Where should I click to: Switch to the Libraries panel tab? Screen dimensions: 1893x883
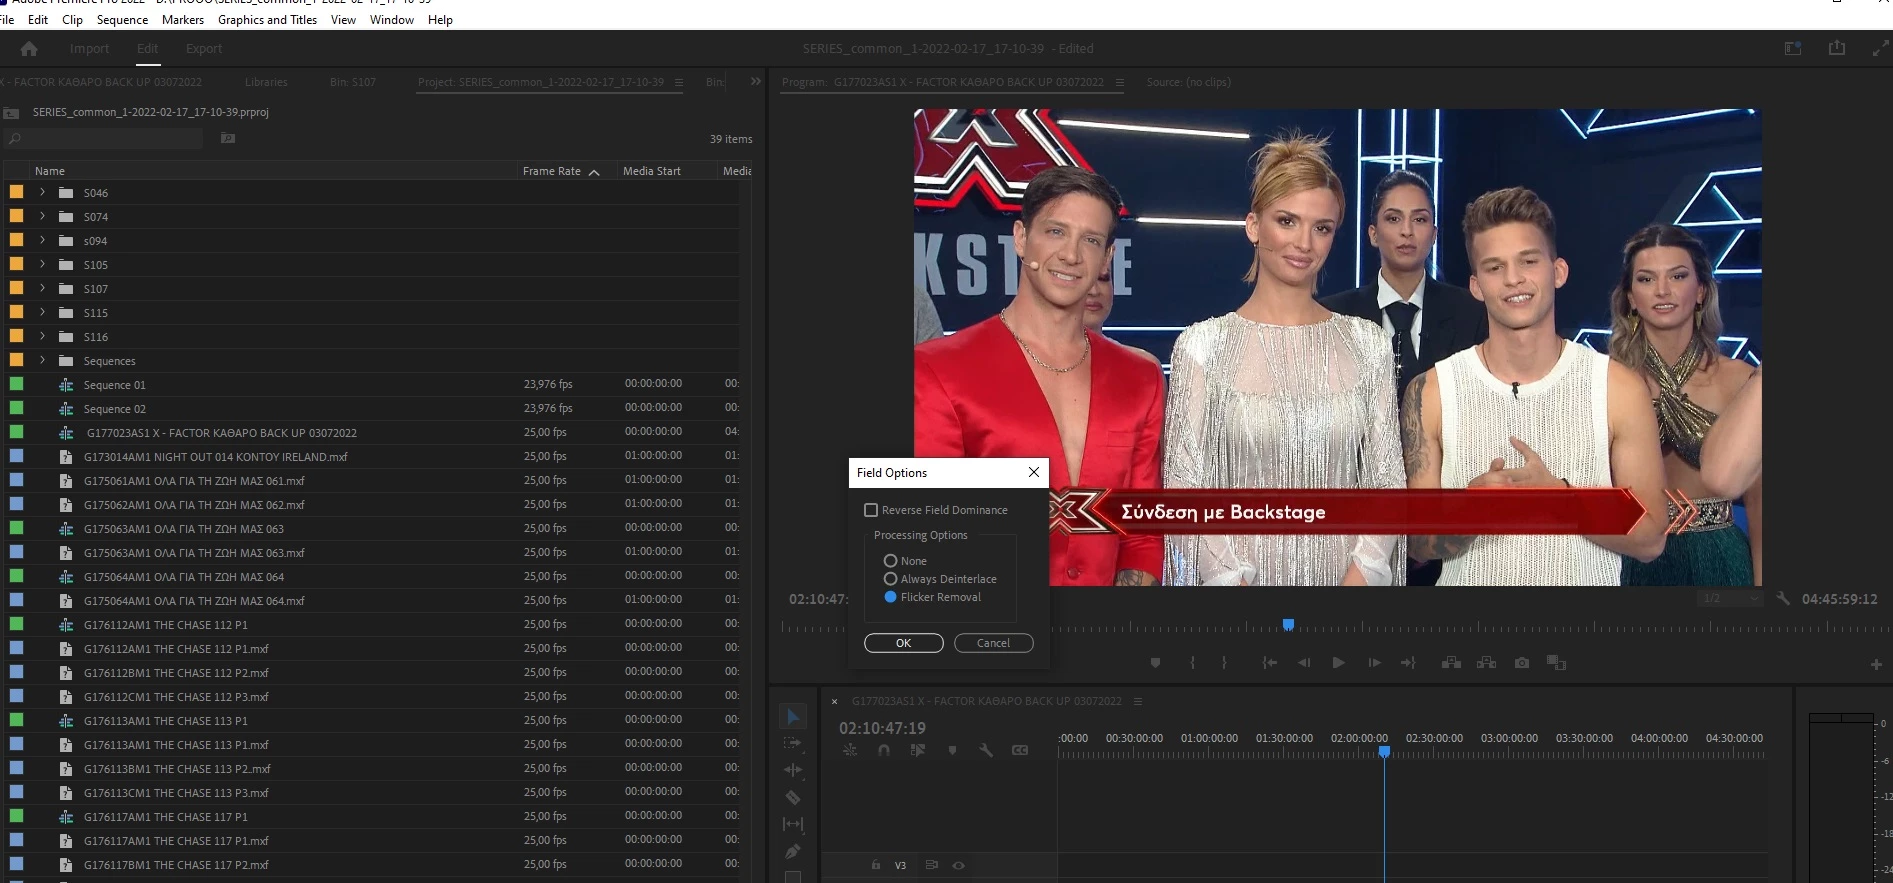click(x=266, y=82)
